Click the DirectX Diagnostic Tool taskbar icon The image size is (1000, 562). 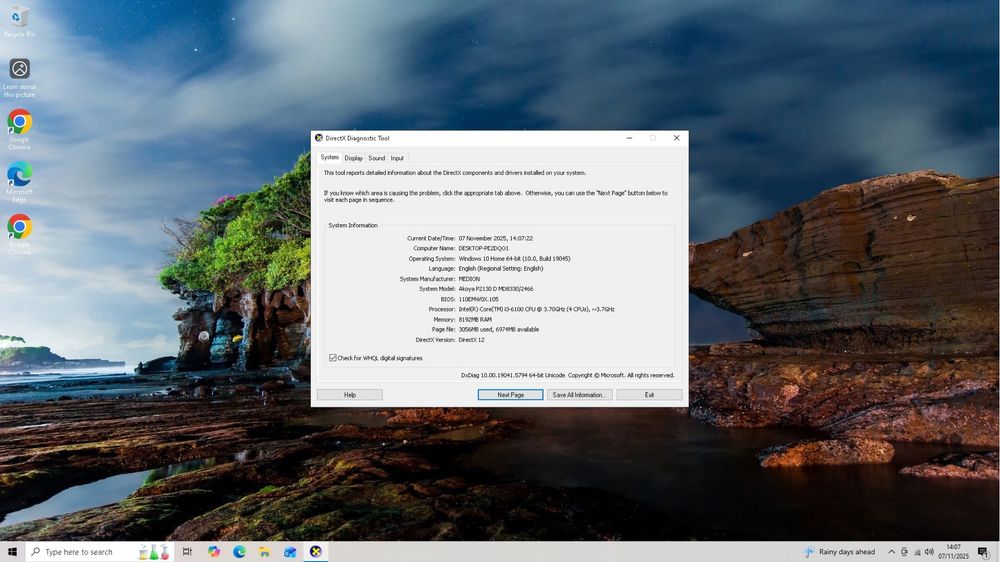tap(316, 552)
